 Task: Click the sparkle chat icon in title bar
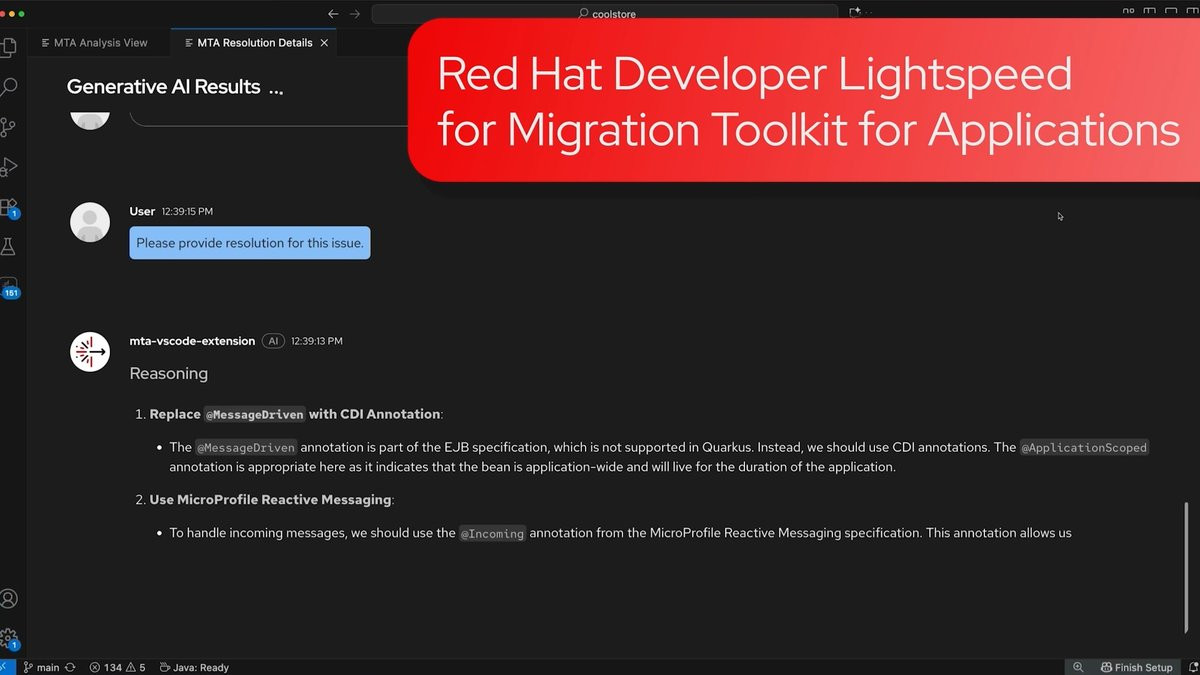point(855,13)
